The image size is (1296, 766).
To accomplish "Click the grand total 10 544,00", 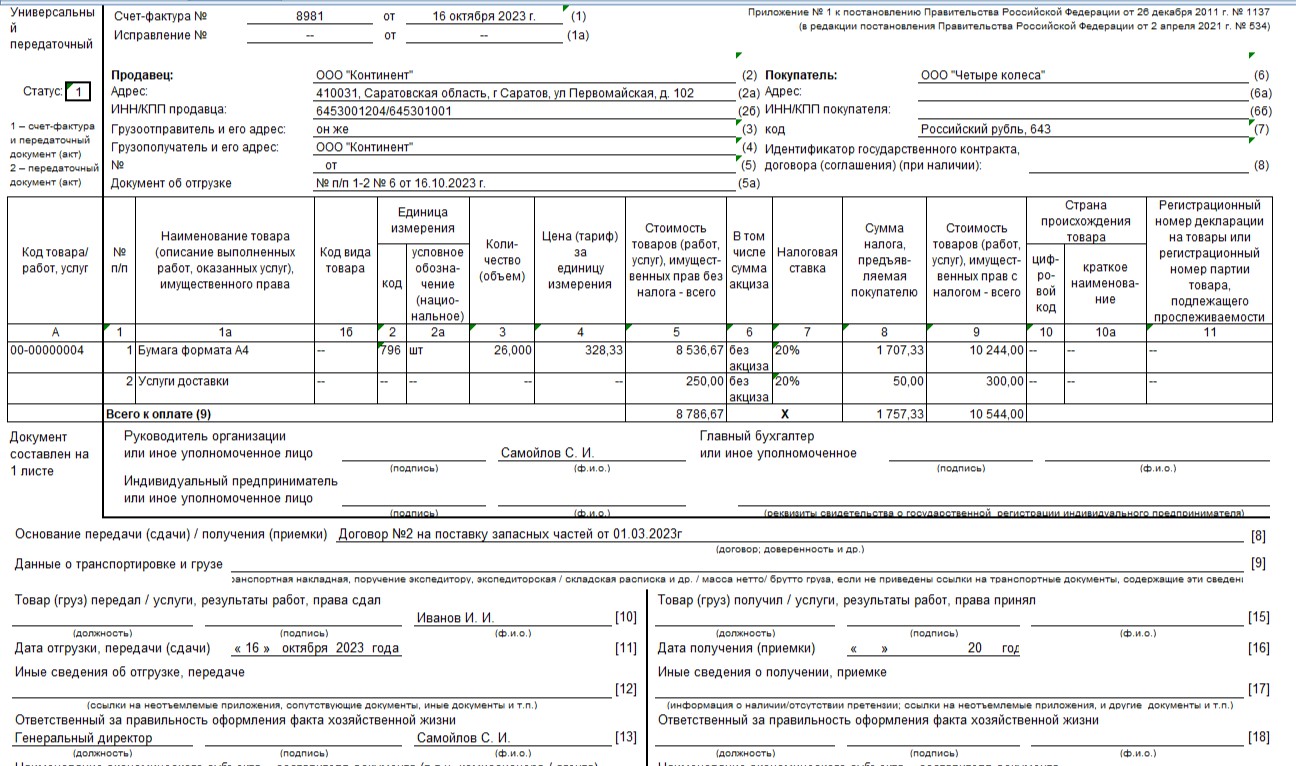I will 977,413.
